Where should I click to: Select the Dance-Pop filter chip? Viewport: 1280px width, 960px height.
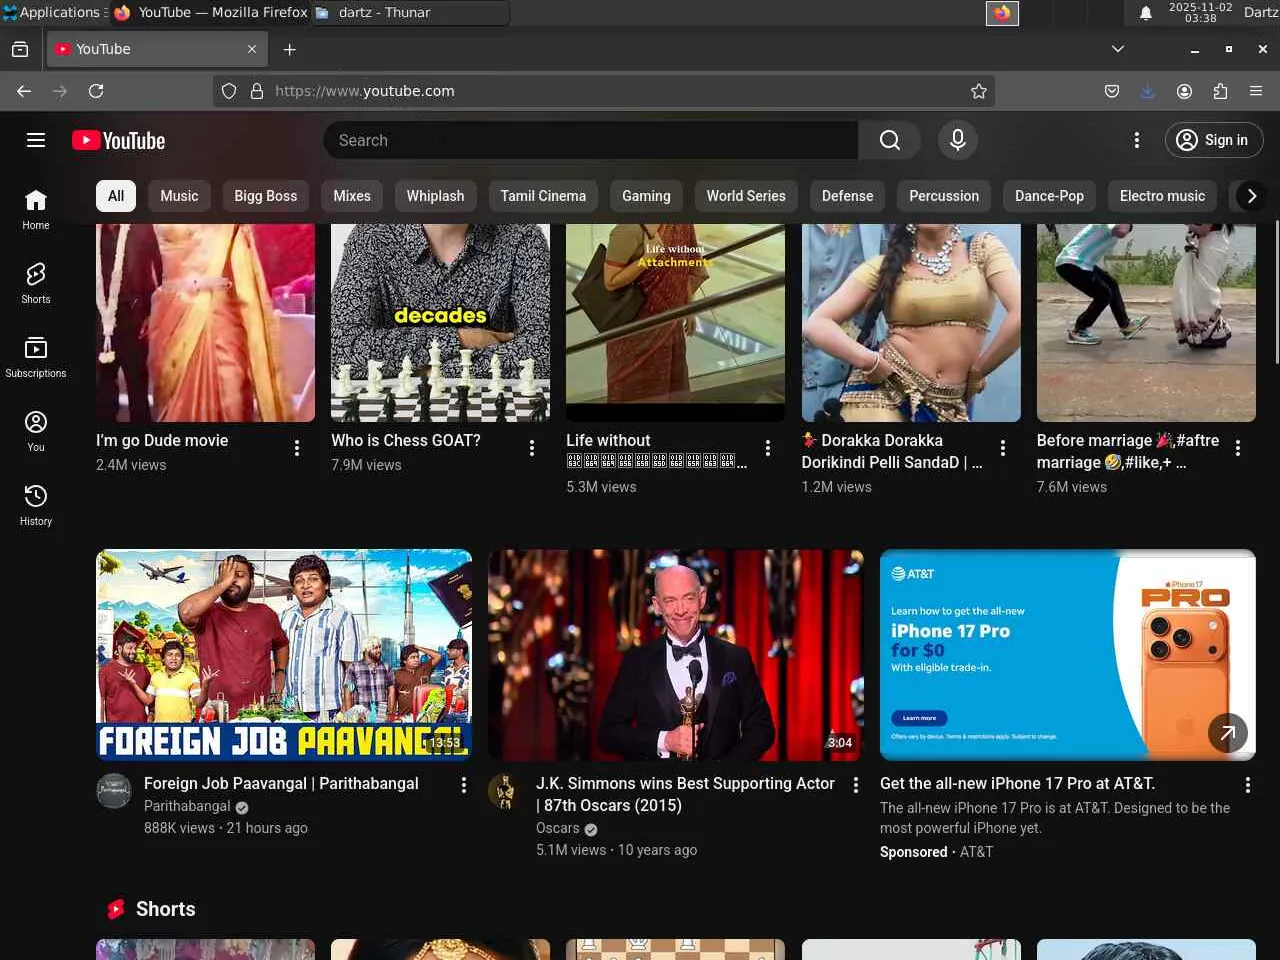pos(1049,196)
